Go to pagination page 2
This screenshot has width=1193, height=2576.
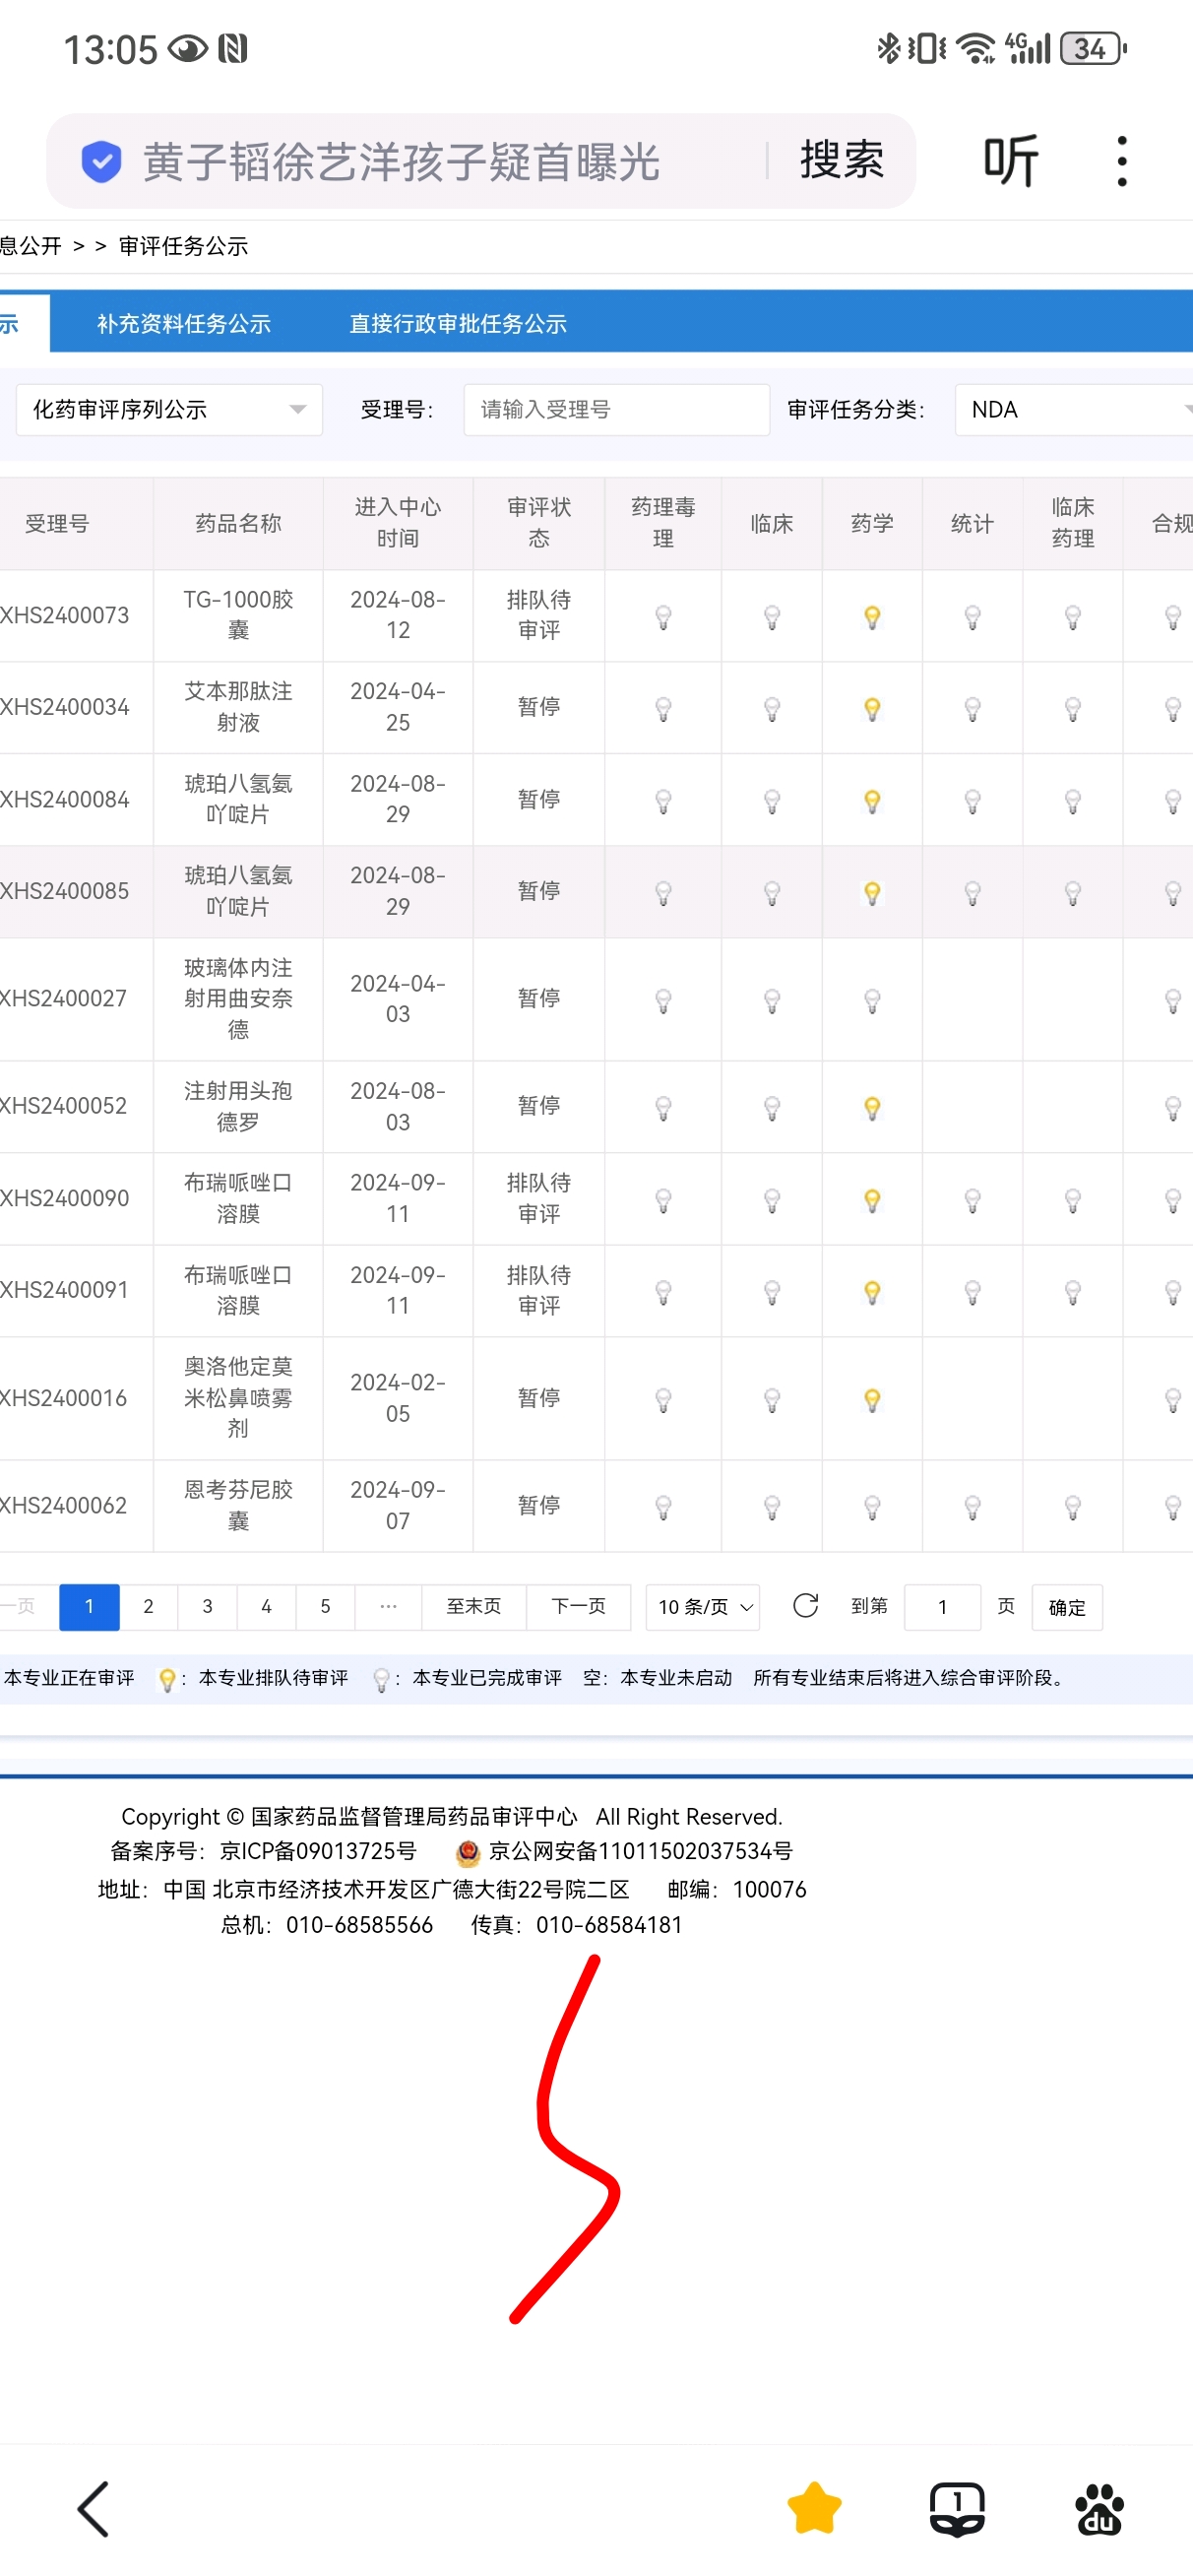point(148,1607)
